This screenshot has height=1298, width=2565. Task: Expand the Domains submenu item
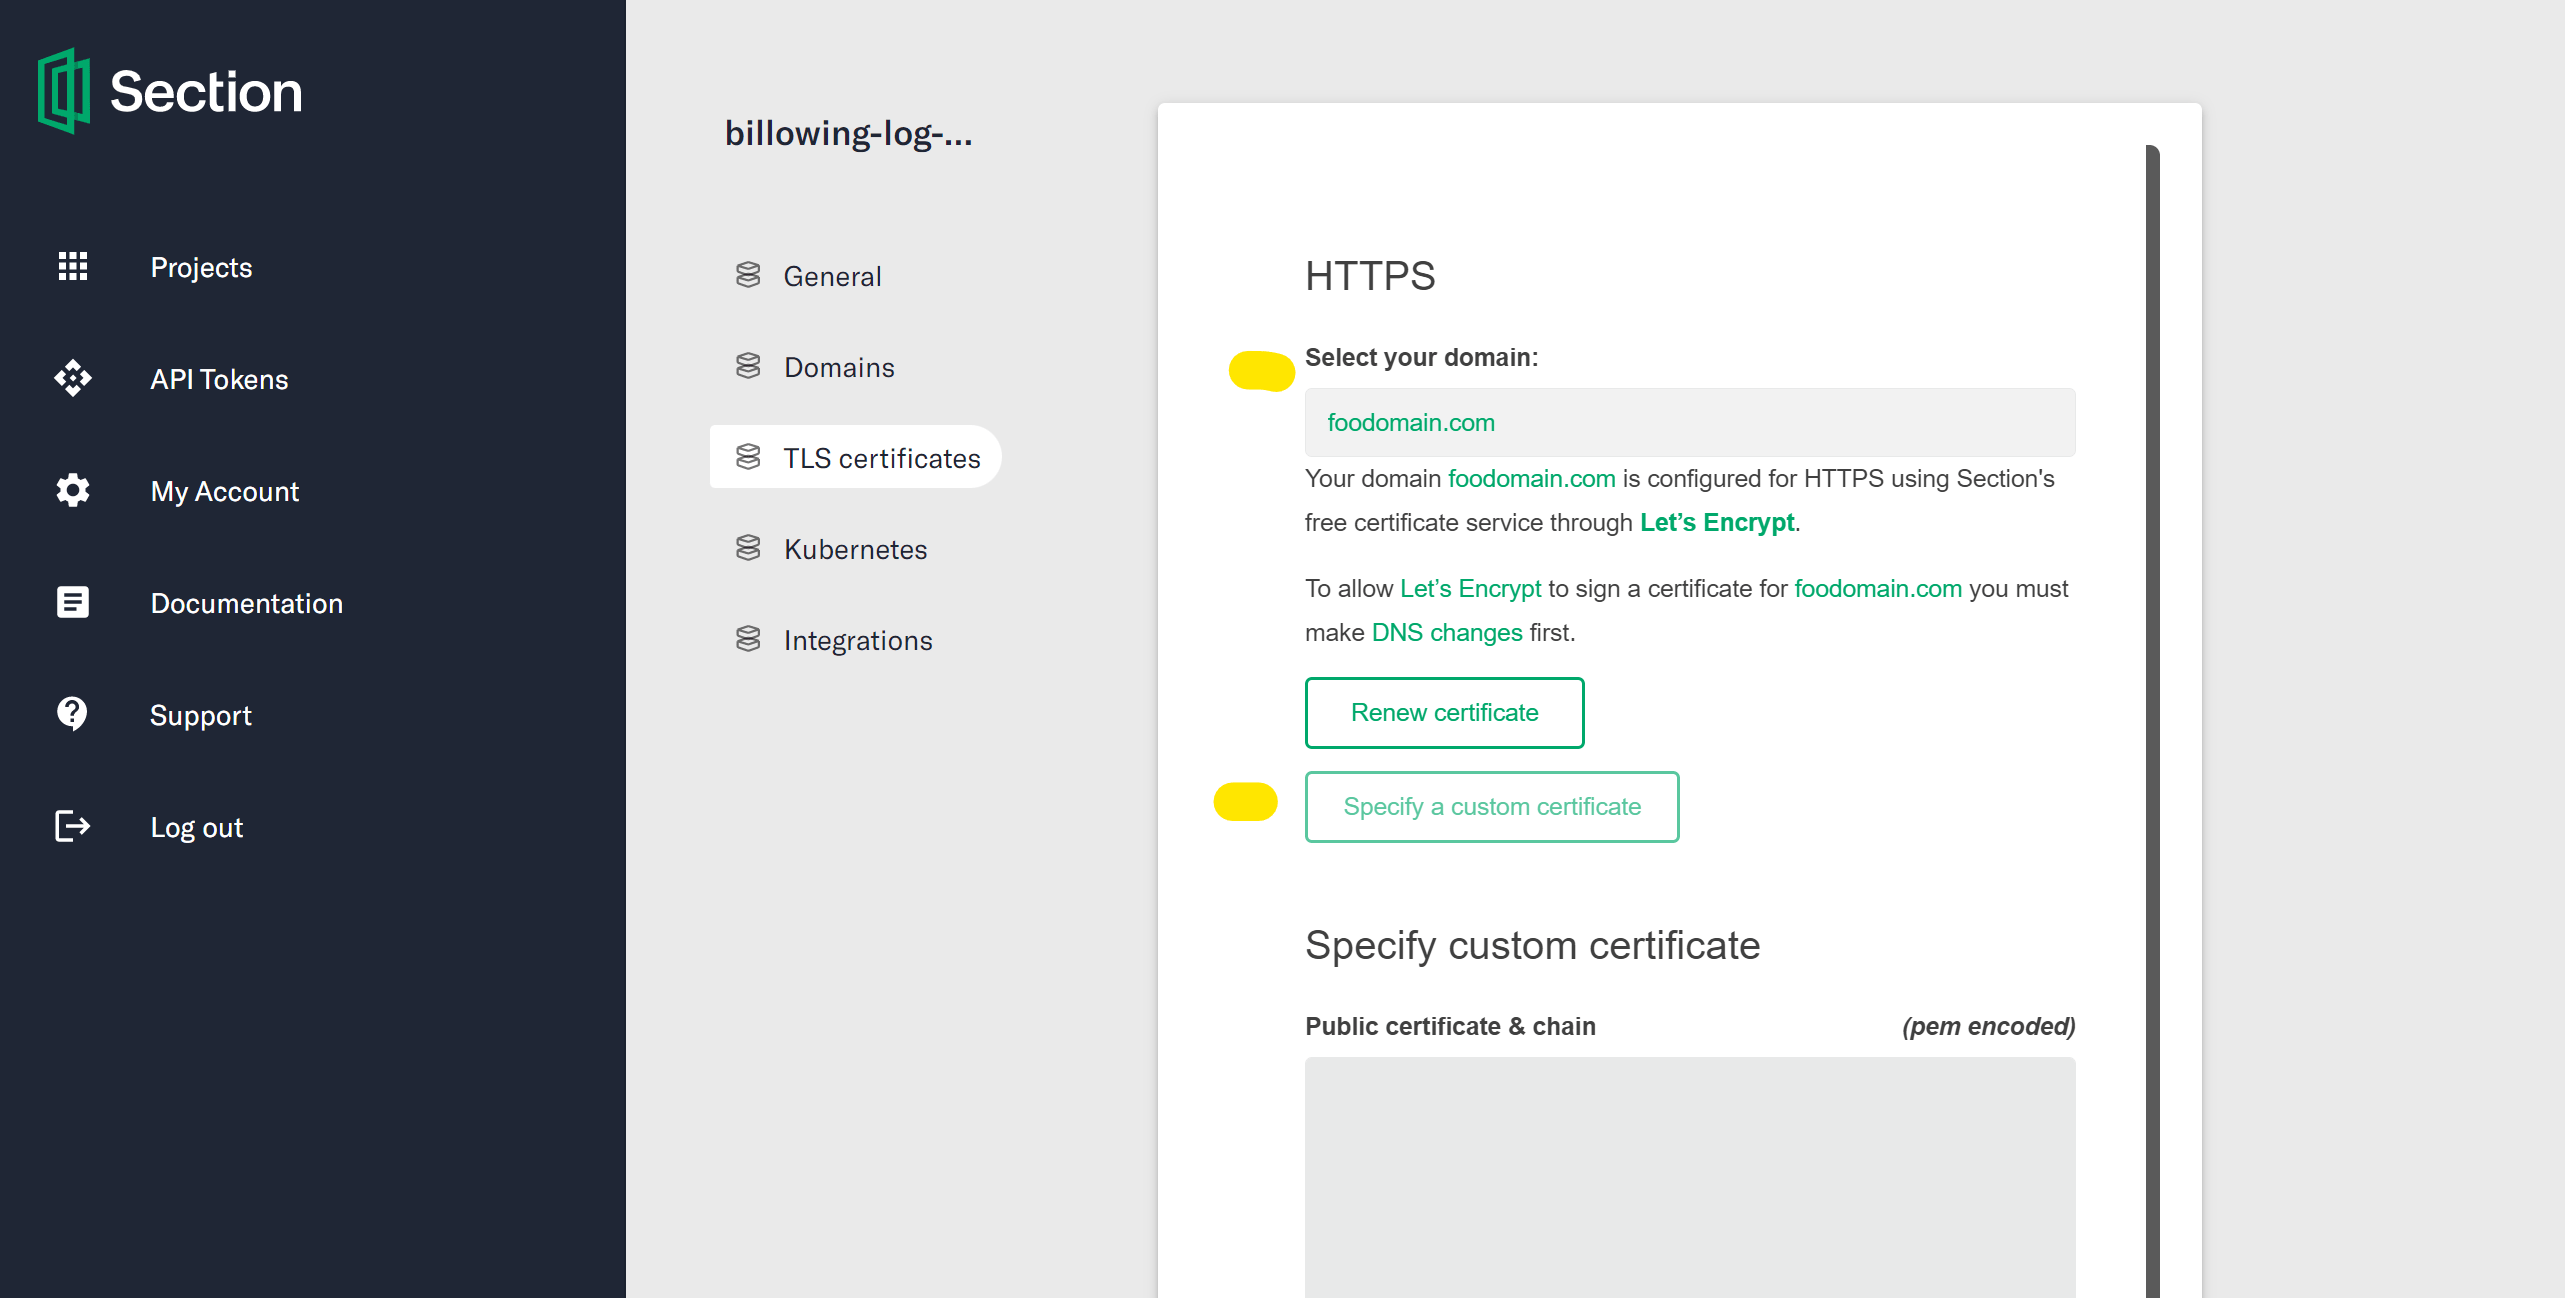pyautogui.click(x=839, y=366)
